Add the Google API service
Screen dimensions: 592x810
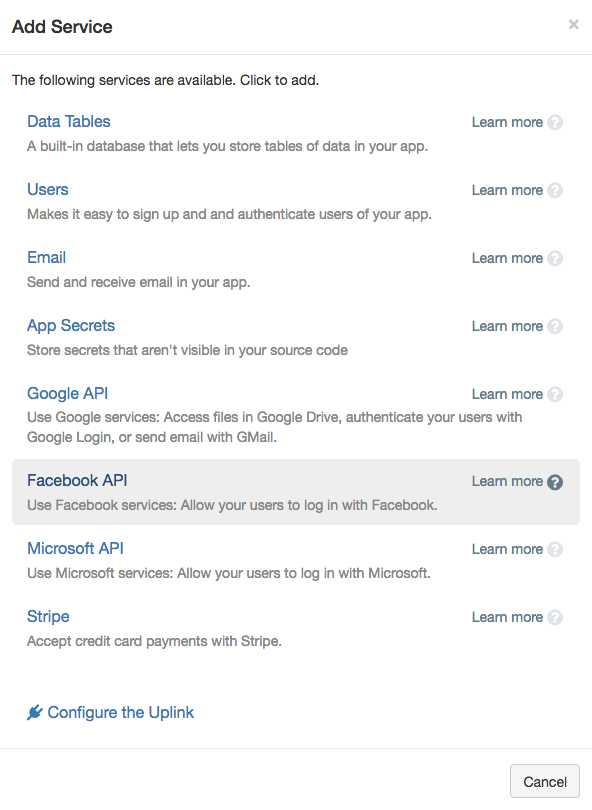click(67, 394)
